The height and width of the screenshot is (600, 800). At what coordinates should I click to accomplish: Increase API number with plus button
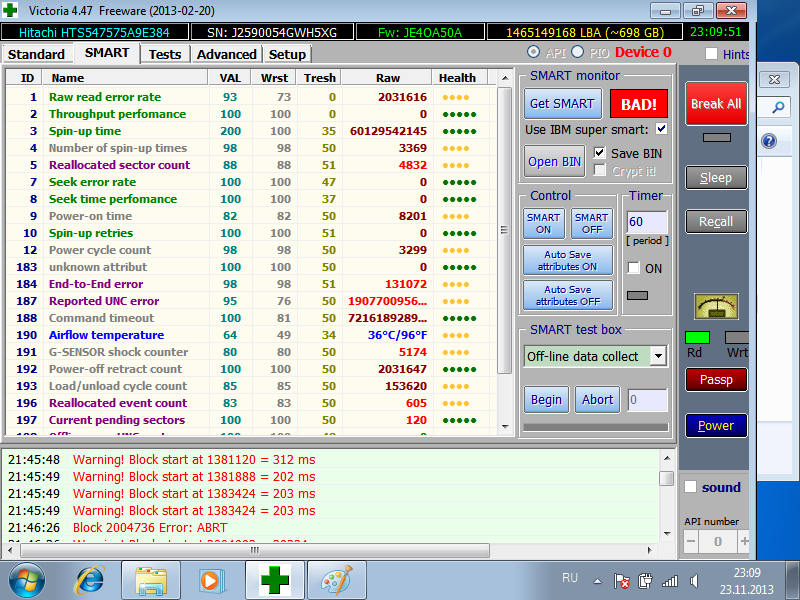(744, 541)
